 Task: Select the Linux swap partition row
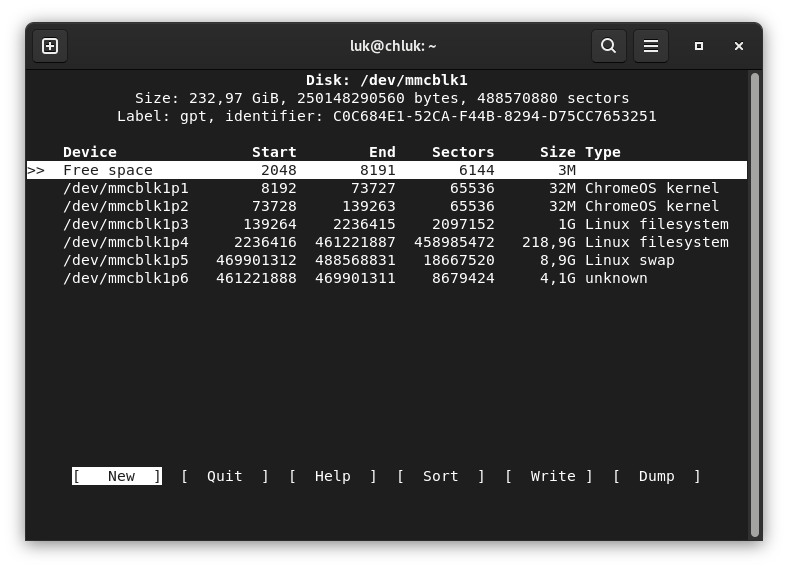(x=126, y=260)
